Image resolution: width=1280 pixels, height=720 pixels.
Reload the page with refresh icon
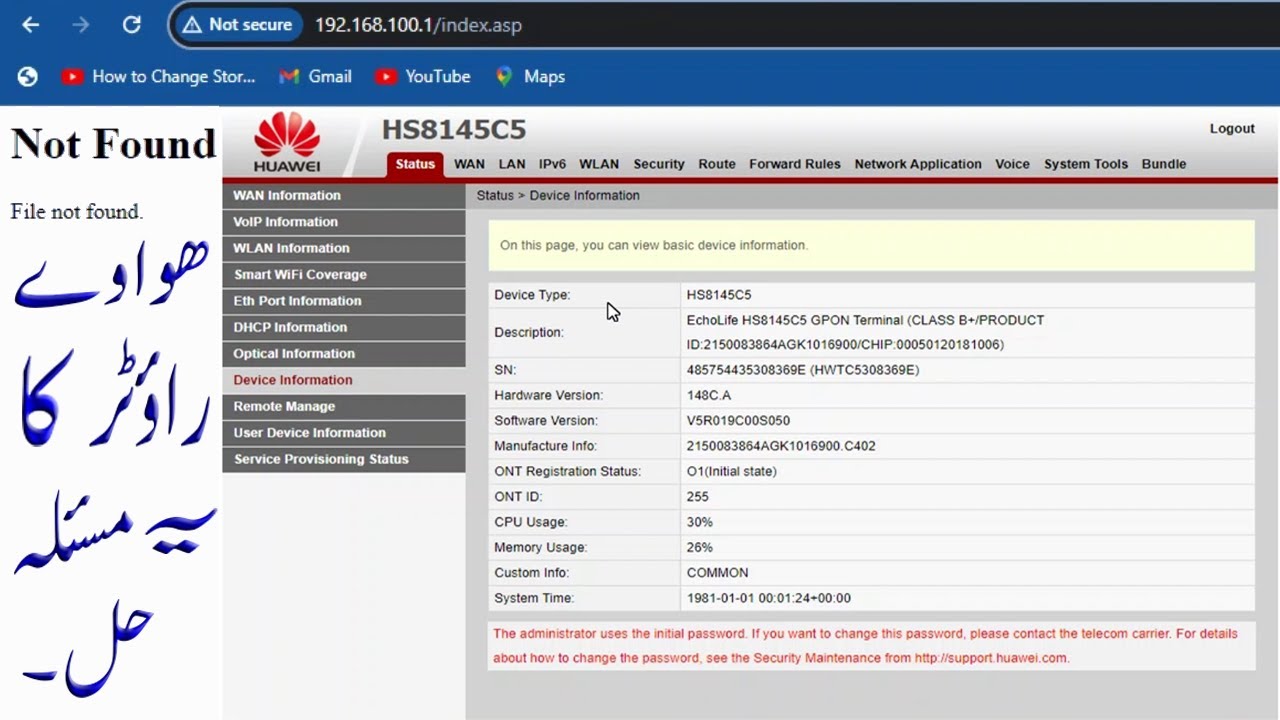[131, 25]
